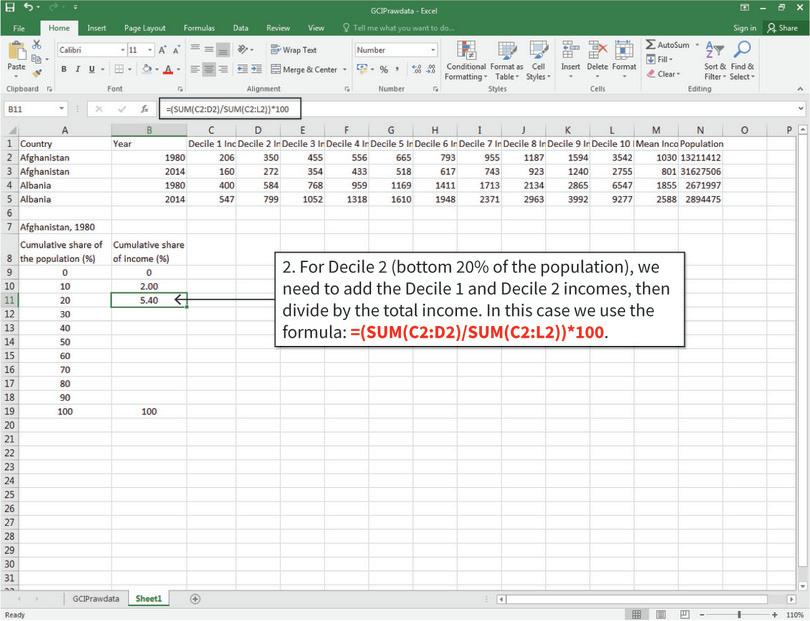
Task: Click inside the Name Box
Action: click(x=30, y=106)
